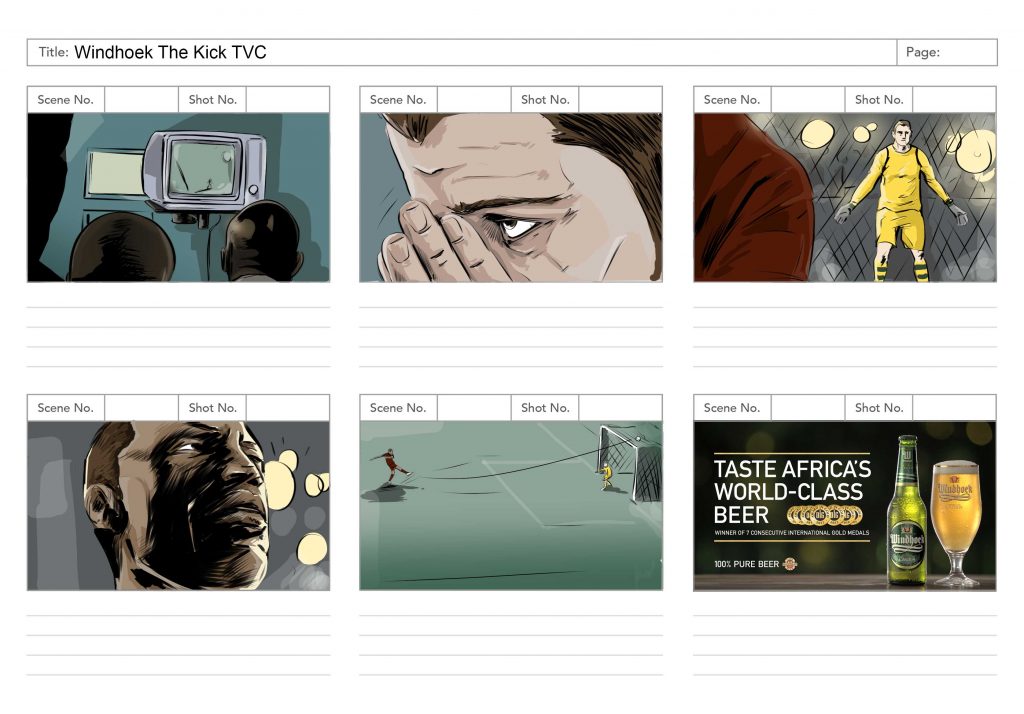Click the Scene No. field of the goalkeeper panel
This screenshot has height=714, width=1024.
808,100
